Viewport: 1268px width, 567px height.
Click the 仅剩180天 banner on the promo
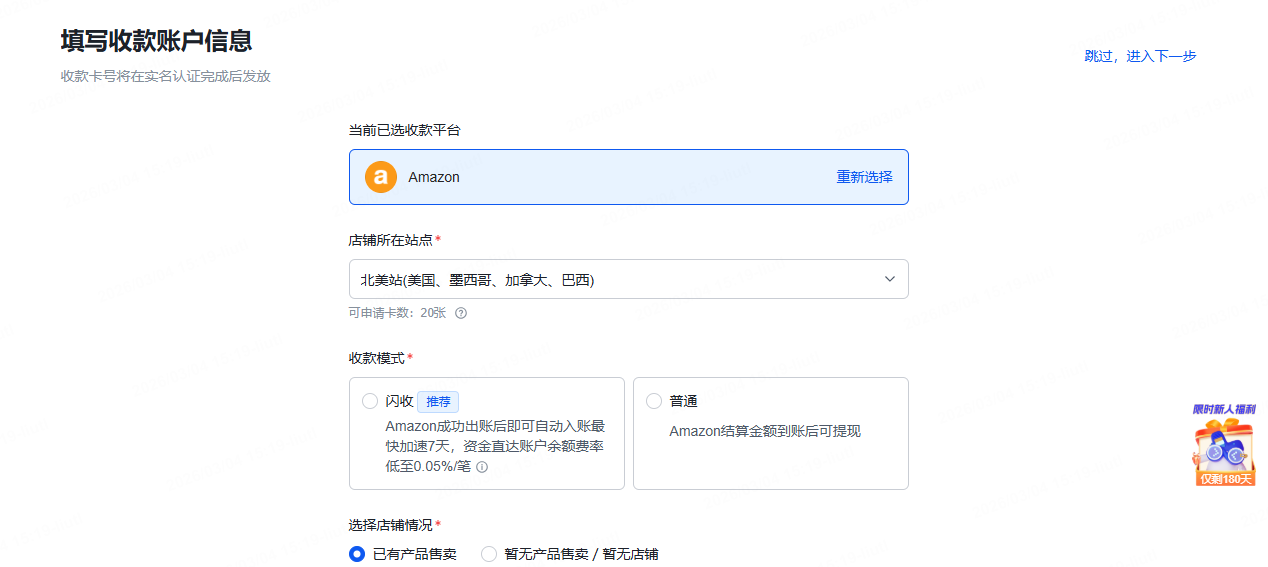[1224, 479]
